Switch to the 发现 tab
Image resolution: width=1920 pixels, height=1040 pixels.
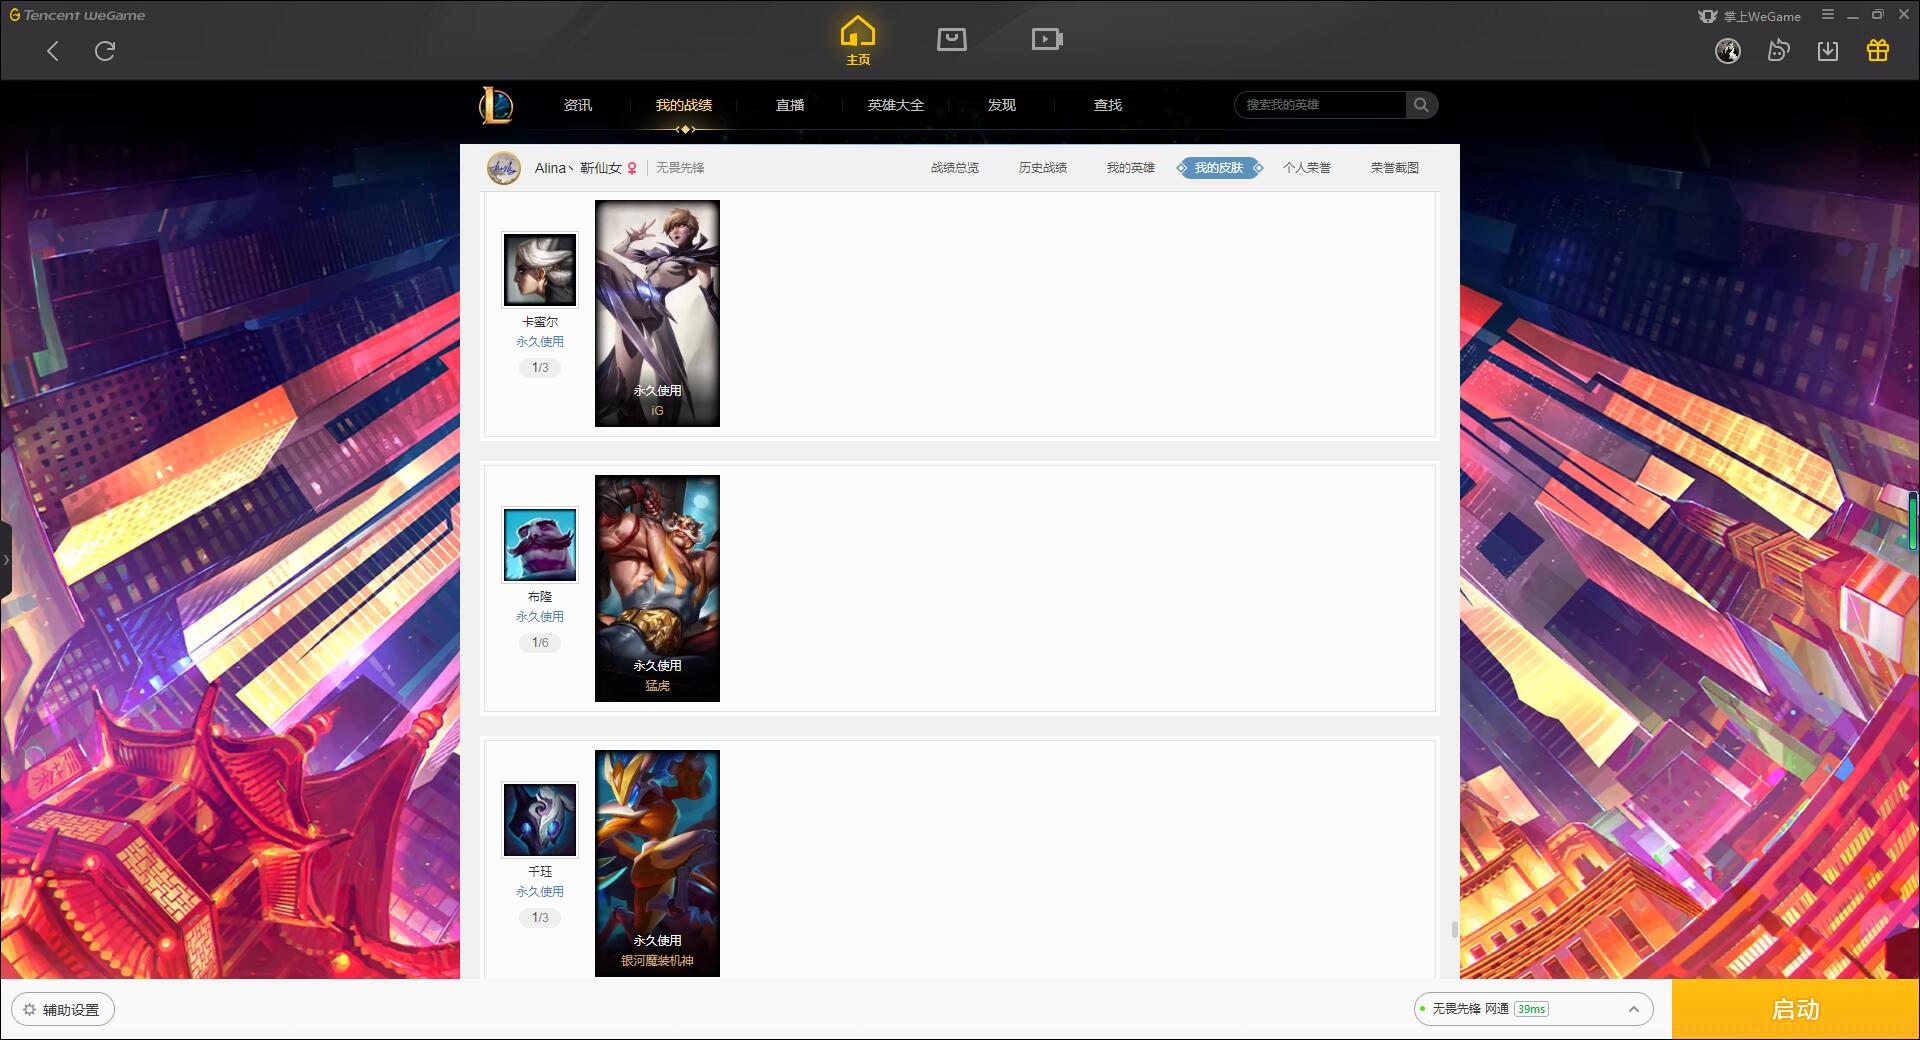[1002, 105]
